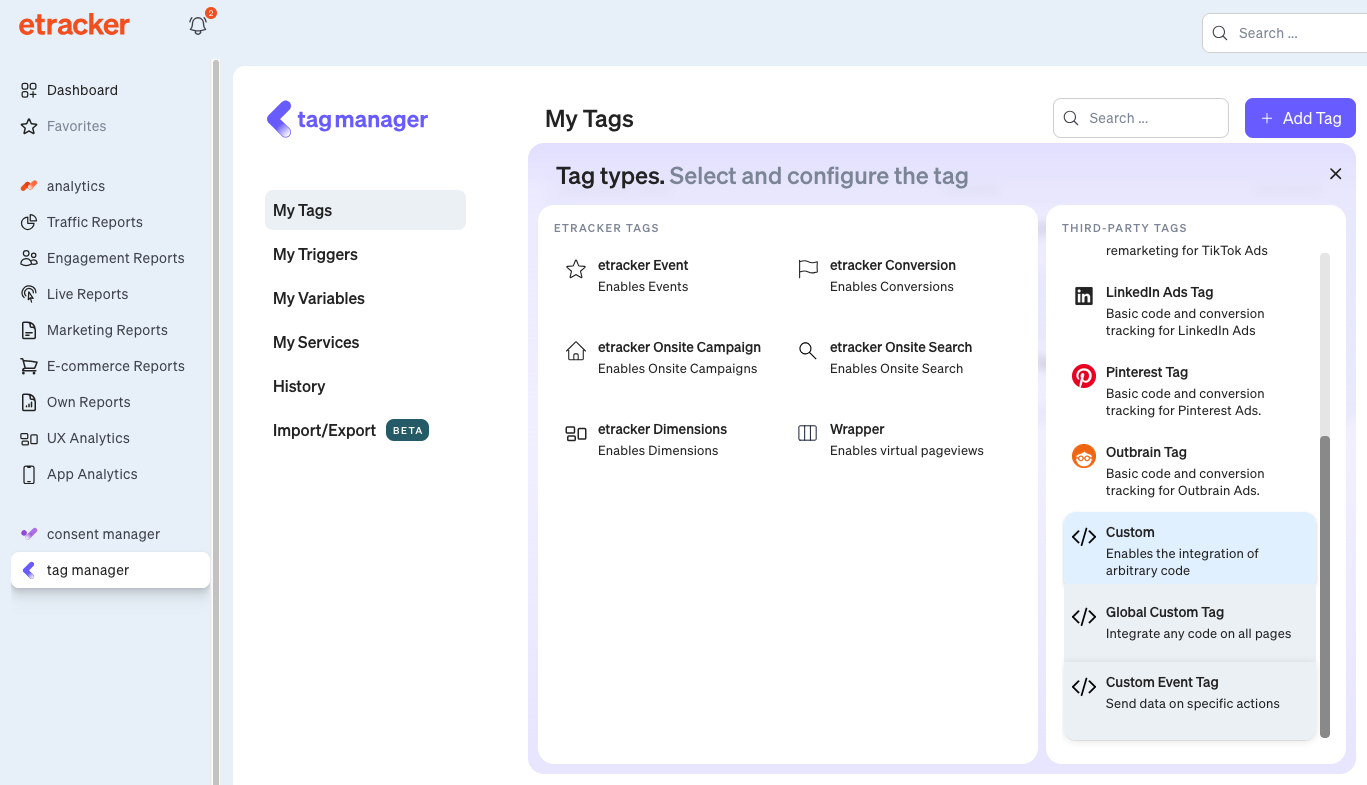Choose the Pinterest Tag option

point(1189,391)
